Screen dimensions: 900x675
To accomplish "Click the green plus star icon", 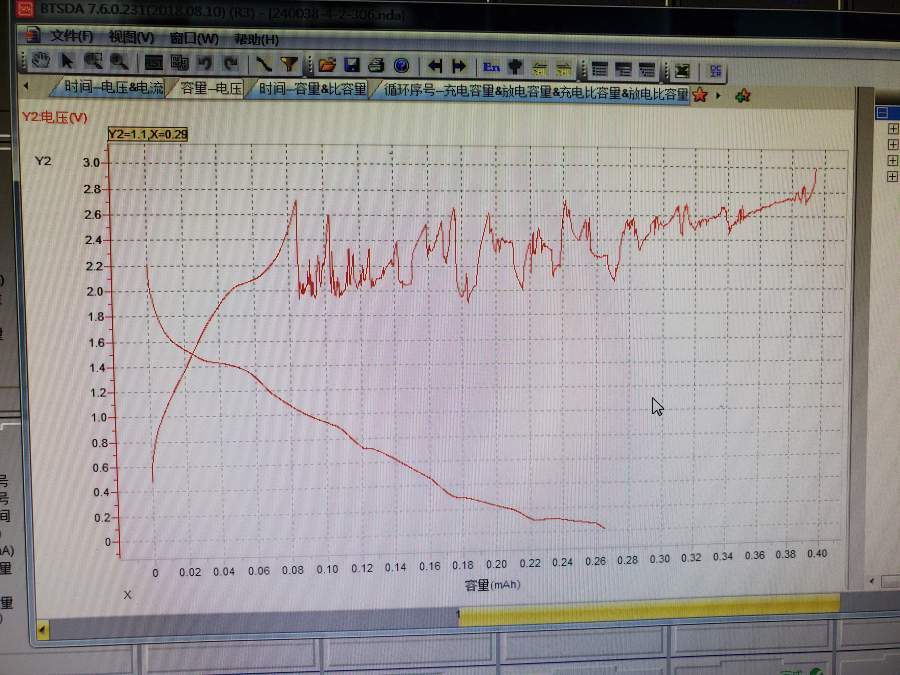I will (742, 96).
